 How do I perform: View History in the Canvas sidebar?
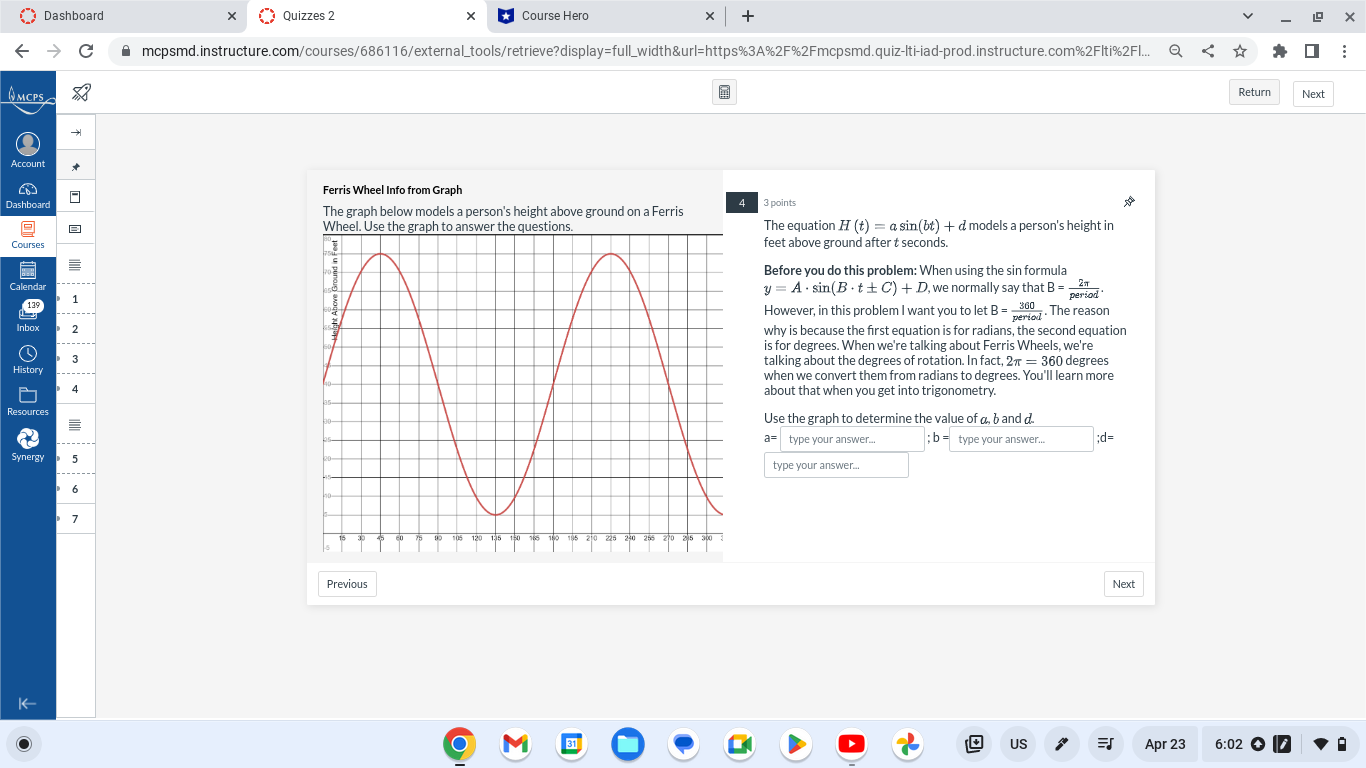27,358
